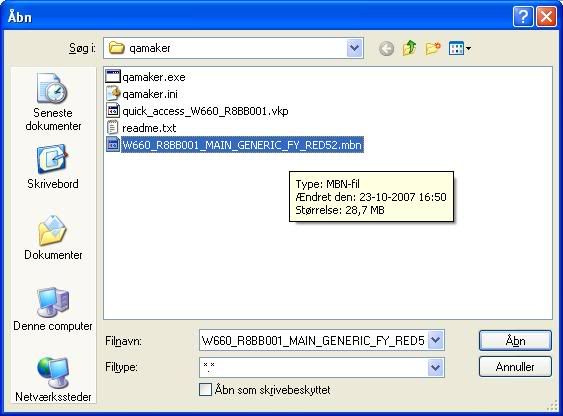Create a new folder
This screenshot has height=416, width=563.
pos(433,48)
